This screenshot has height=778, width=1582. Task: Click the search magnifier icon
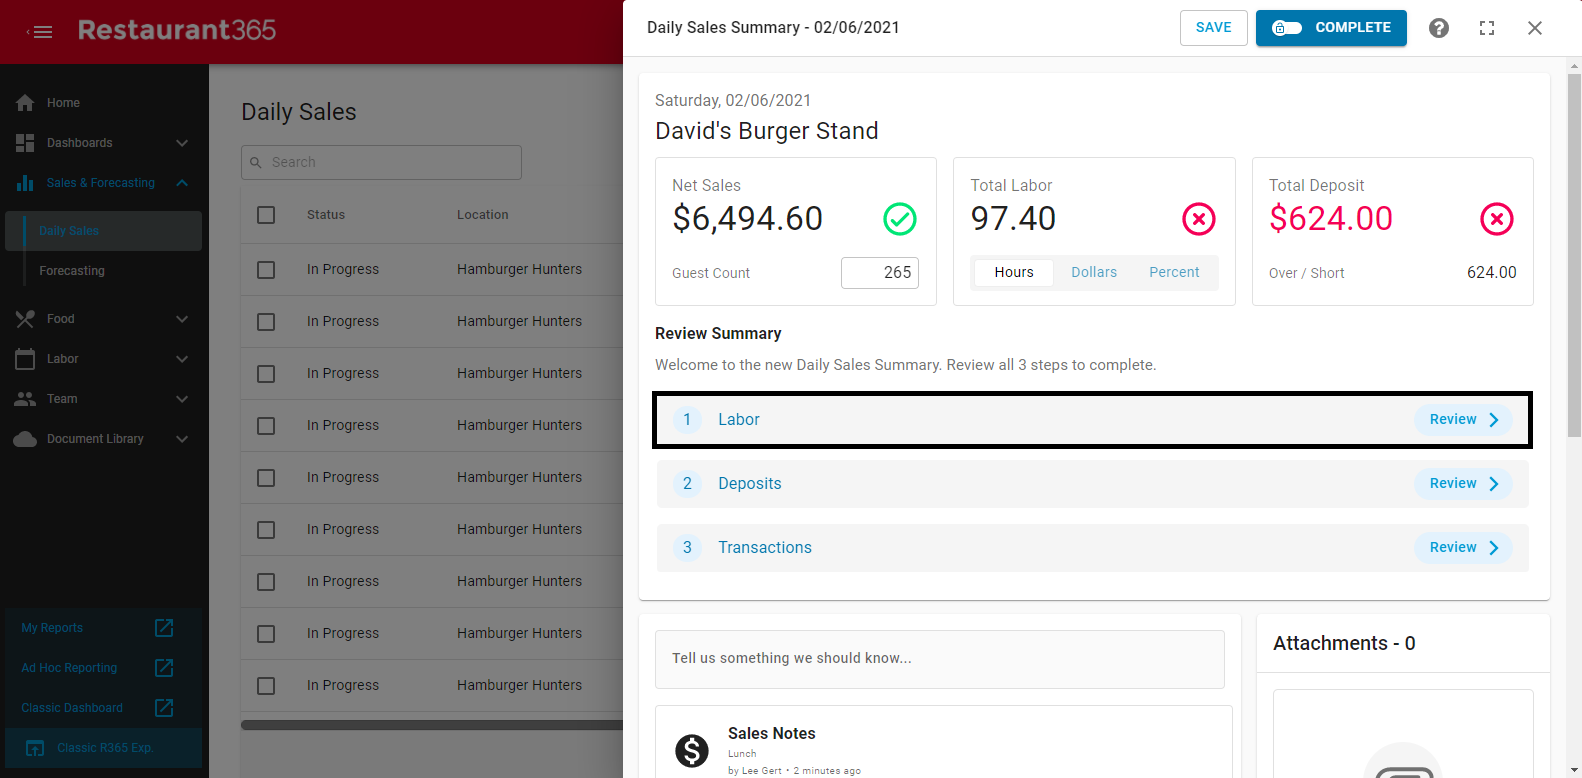click(x=256, y=162)
